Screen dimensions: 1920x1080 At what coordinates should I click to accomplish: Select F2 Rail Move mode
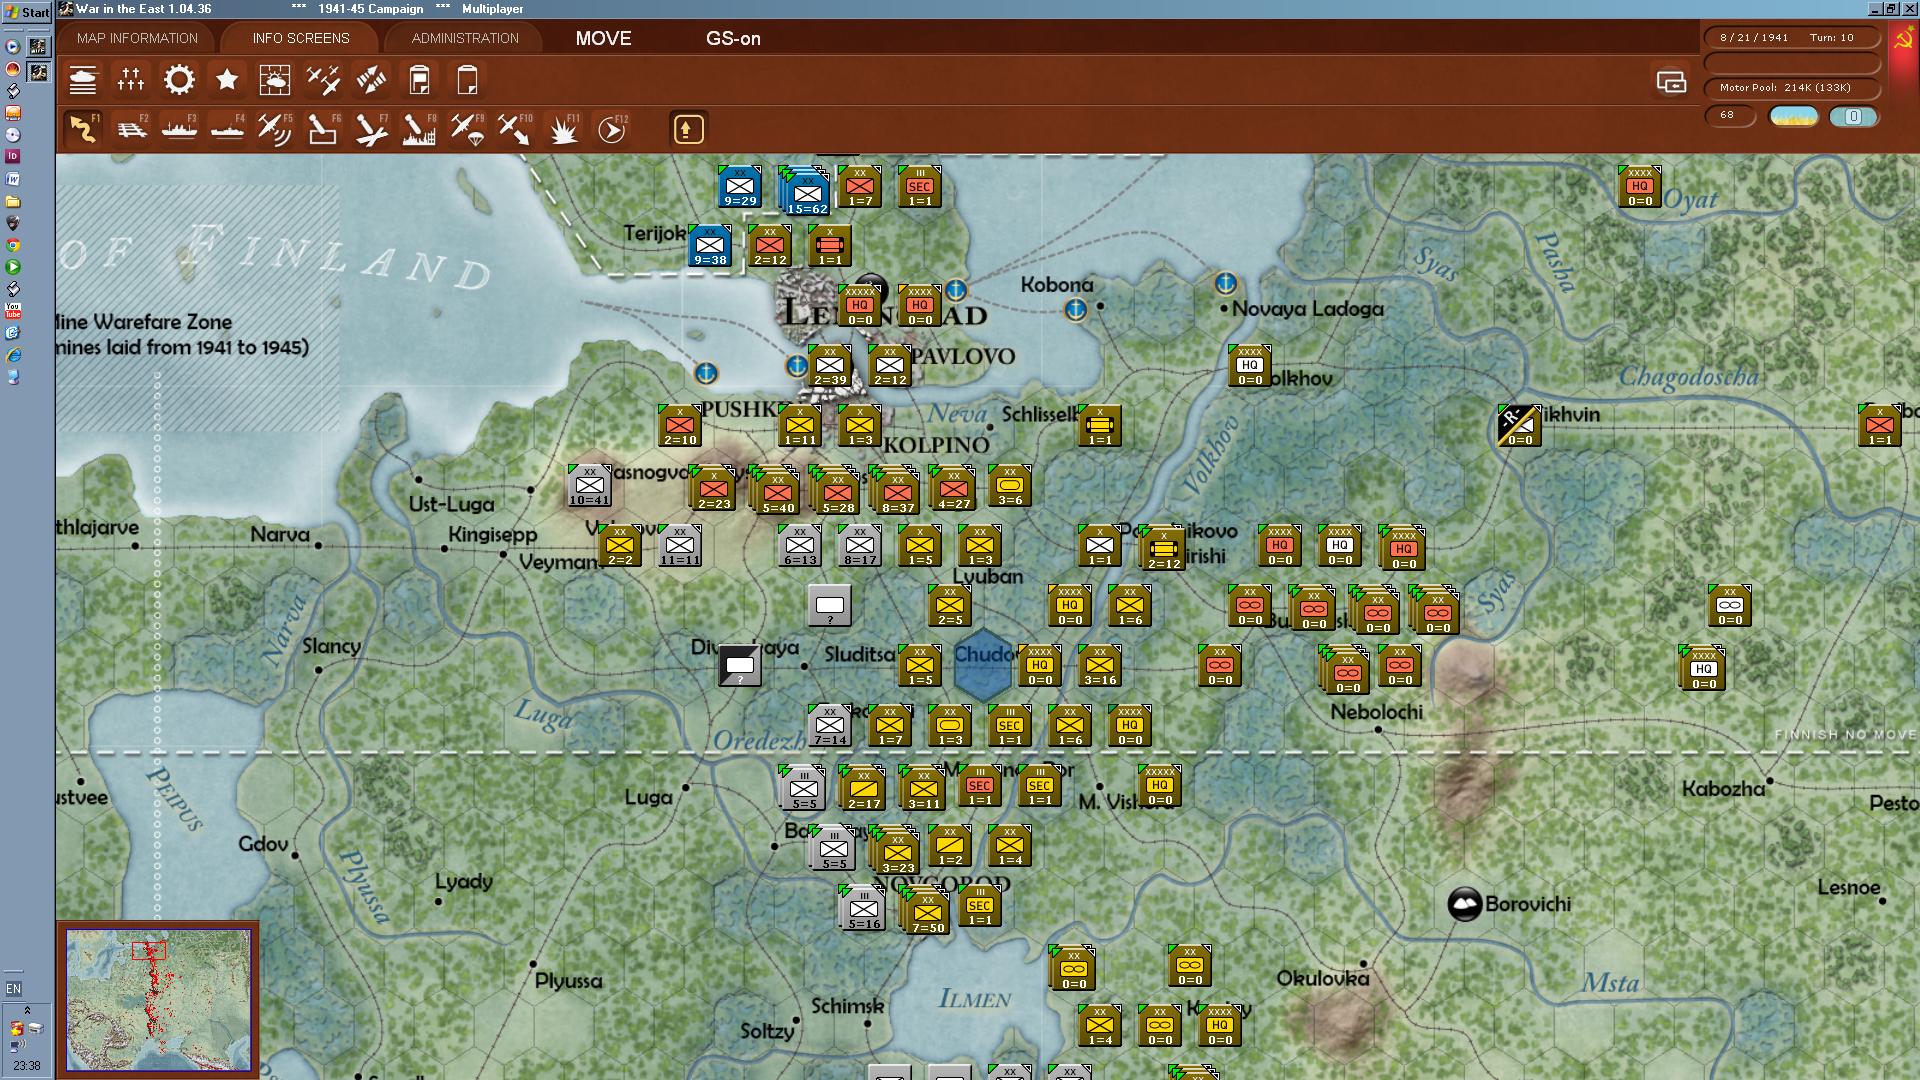tap(131, 129)
